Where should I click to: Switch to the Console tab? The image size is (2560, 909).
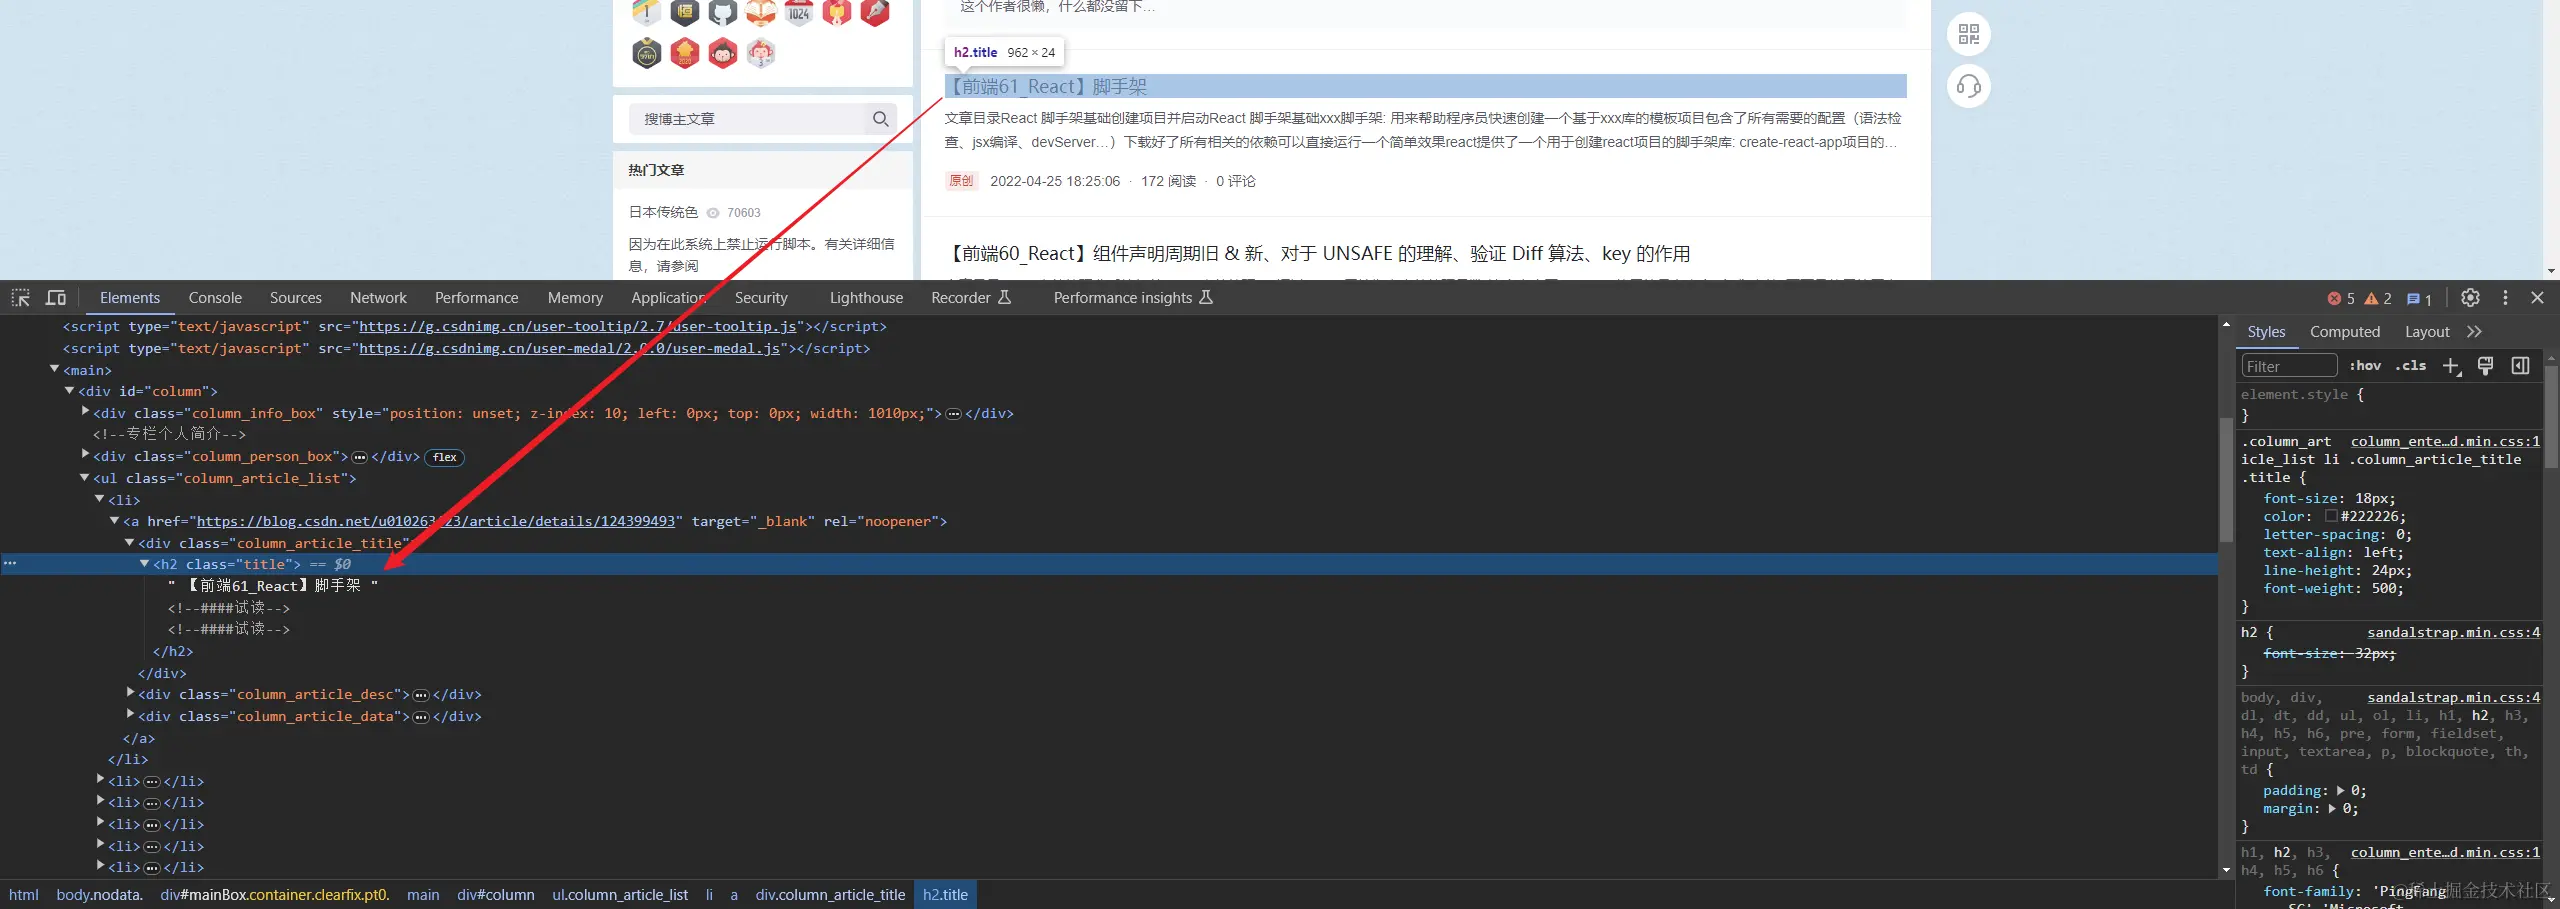(215, 298)
